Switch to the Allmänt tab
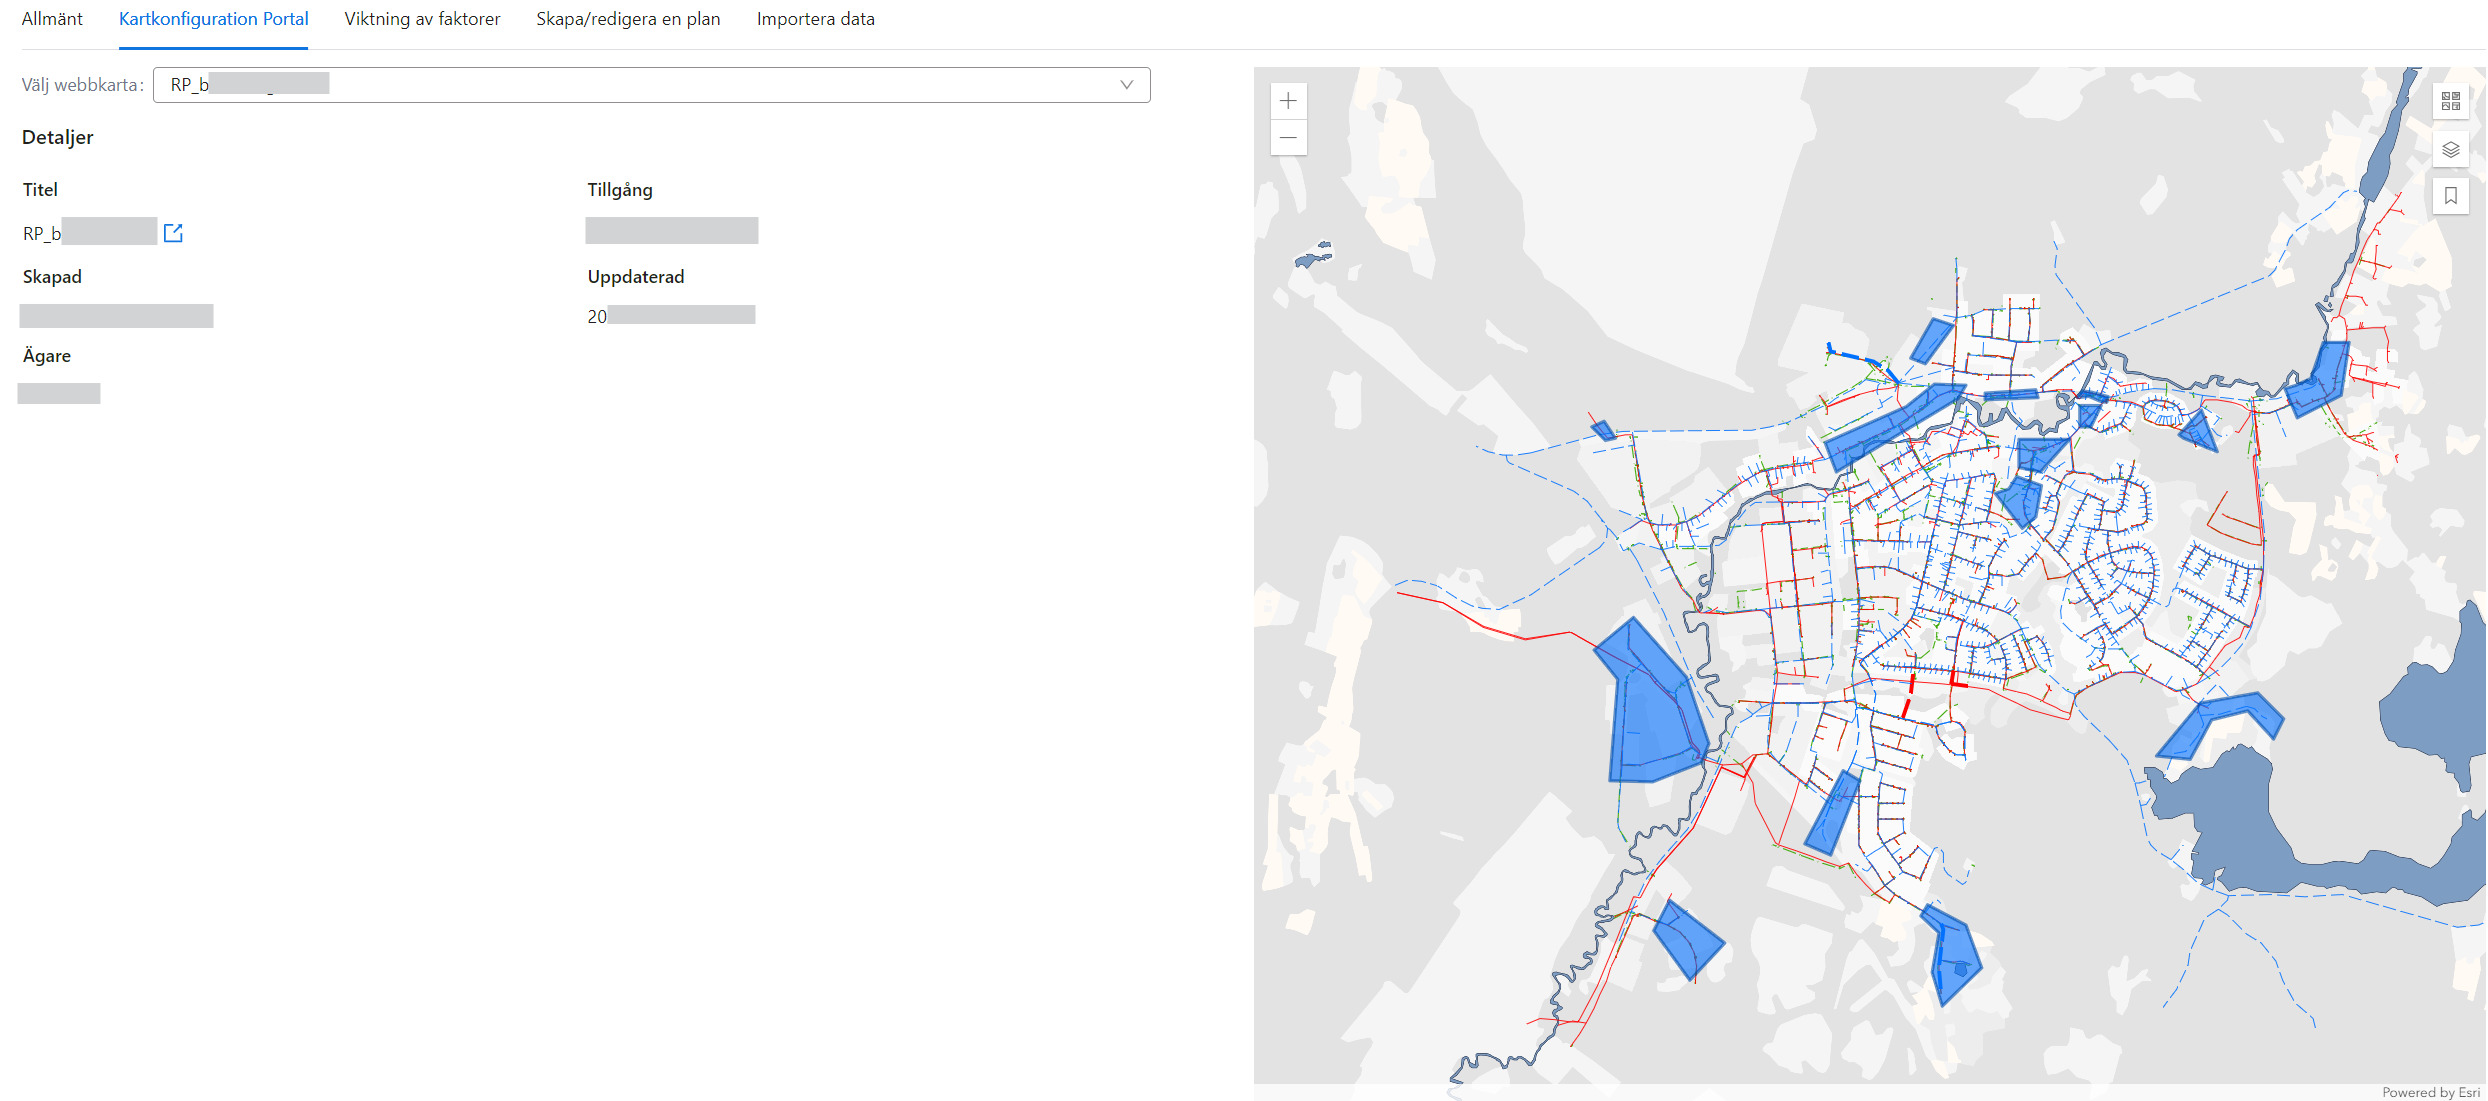This screenshot has width=2488, height=1101. (x=52, y=19)
